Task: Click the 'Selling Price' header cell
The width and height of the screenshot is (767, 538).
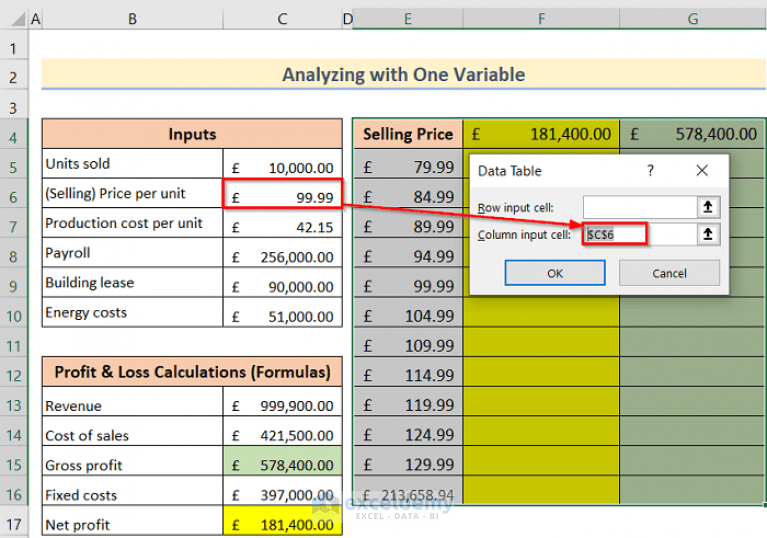Action: click(408, 134)
